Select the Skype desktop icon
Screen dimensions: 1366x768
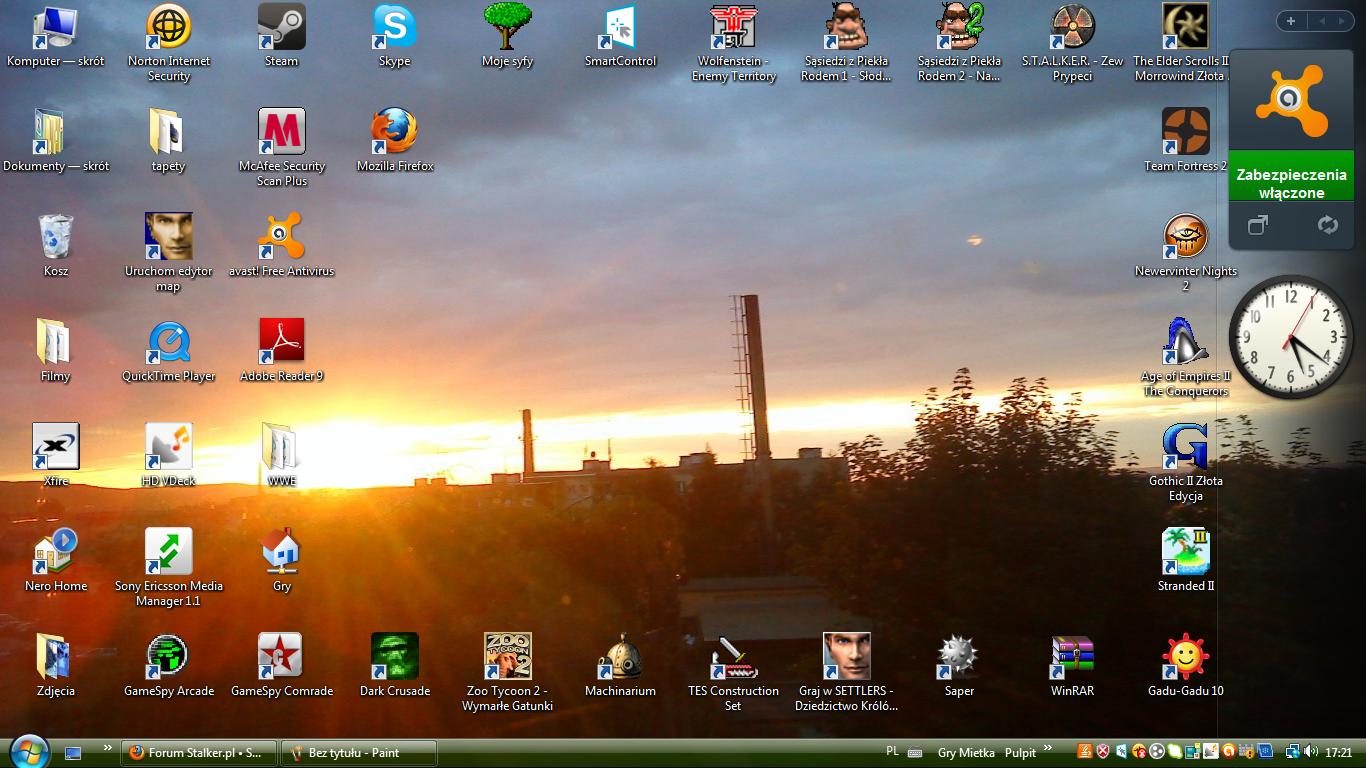pos(394,27)
